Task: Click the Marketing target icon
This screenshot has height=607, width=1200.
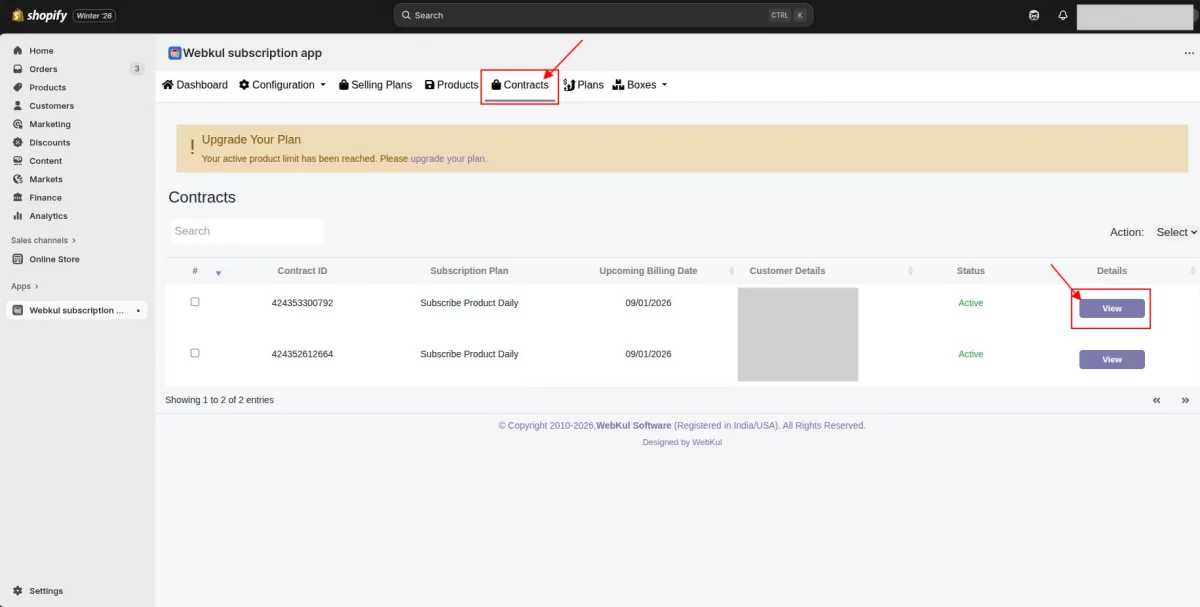Action: coord(18,124)
